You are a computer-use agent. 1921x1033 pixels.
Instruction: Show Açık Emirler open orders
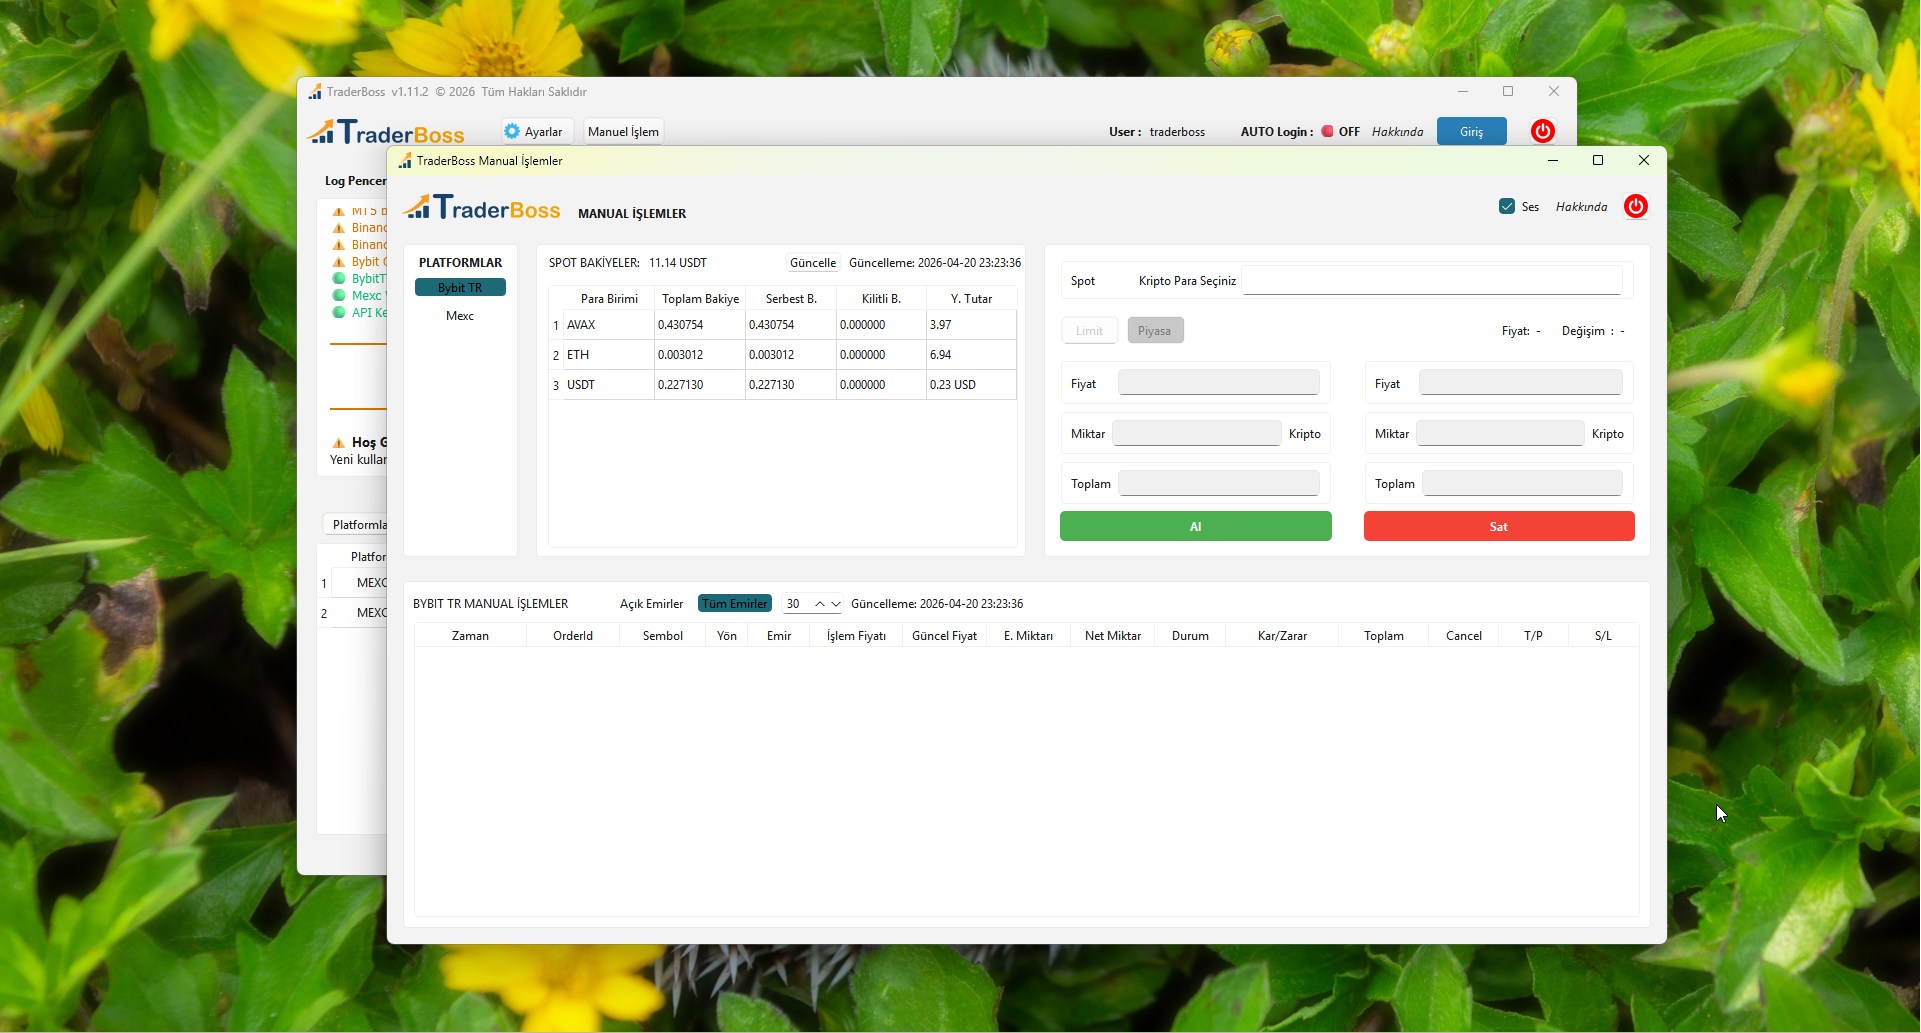(651, 604)
